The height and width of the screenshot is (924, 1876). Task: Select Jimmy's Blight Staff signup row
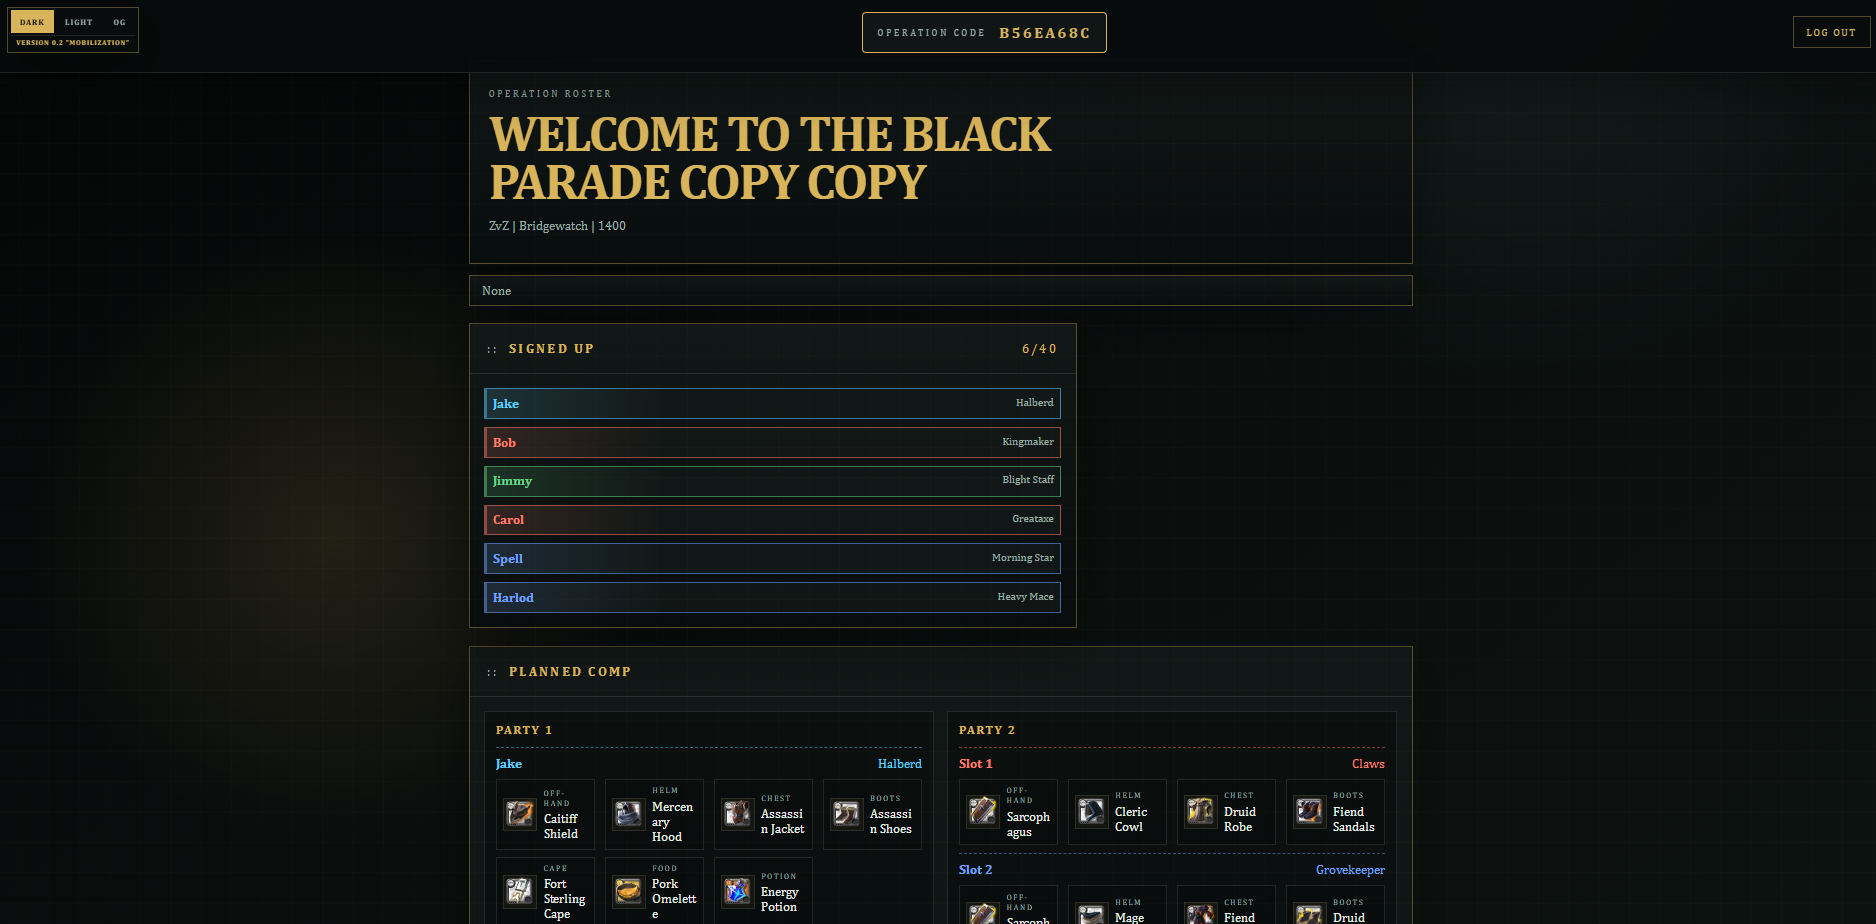coord(772,481)
